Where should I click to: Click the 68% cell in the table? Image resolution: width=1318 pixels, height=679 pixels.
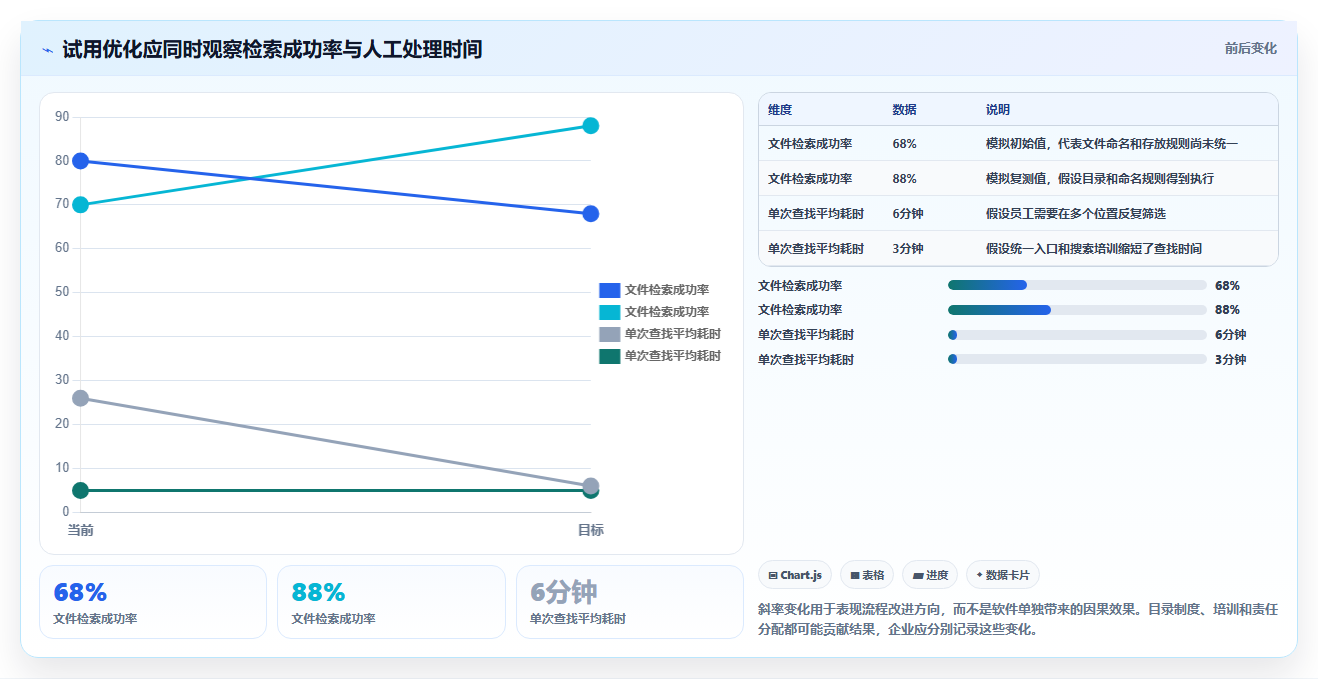click(x=904, y=144)
